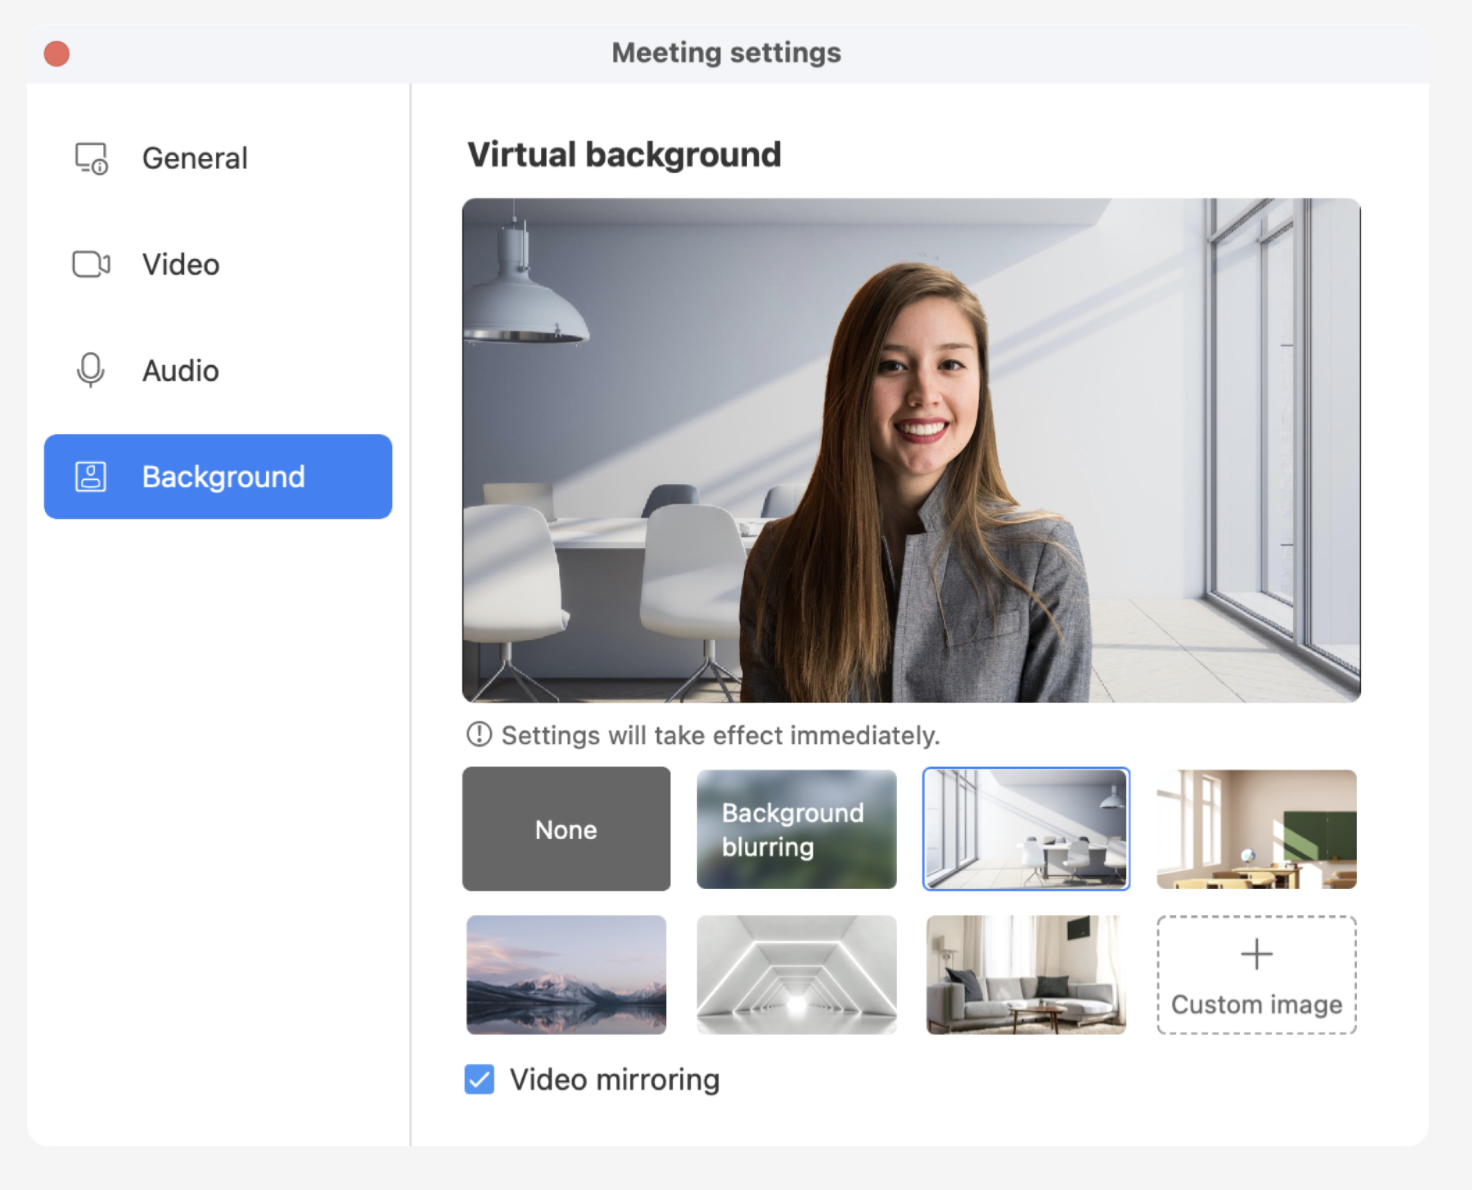Apply the white futuristic tunnel background

click(796, 974)
